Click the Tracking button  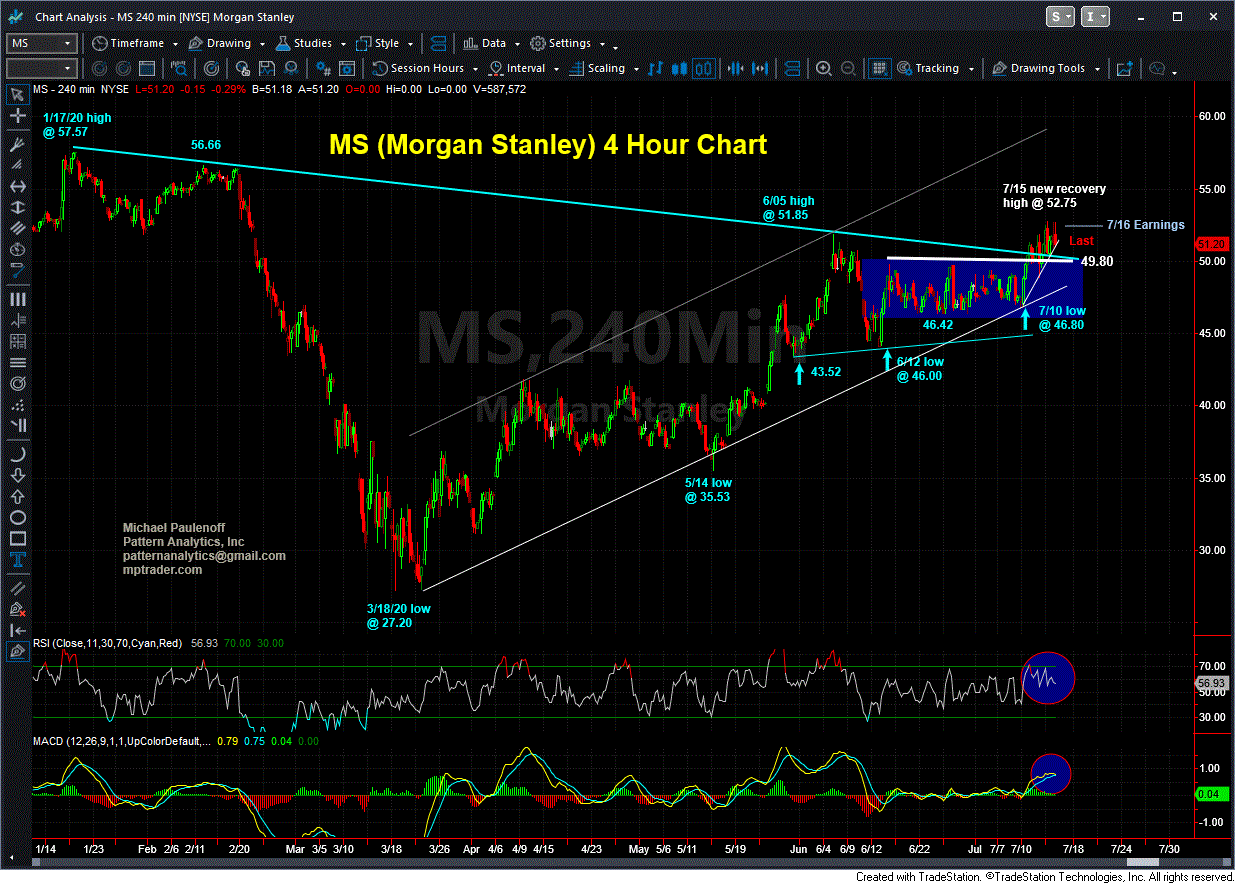(x=929, y=68)
